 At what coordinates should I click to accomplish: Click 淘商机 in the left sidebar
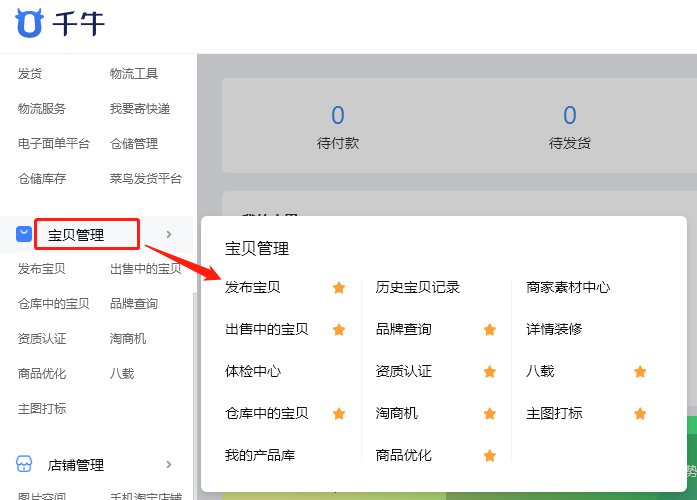pyautogui.click(x=128, y=339)
